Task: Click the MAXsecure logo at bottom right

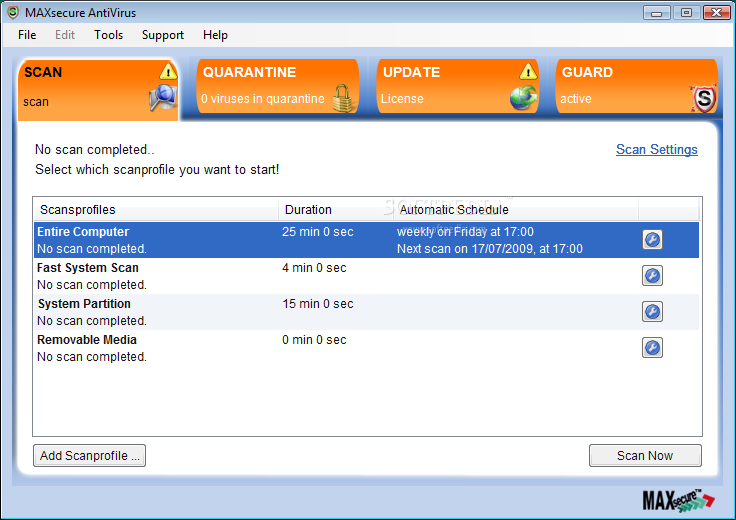Action: 678,500
